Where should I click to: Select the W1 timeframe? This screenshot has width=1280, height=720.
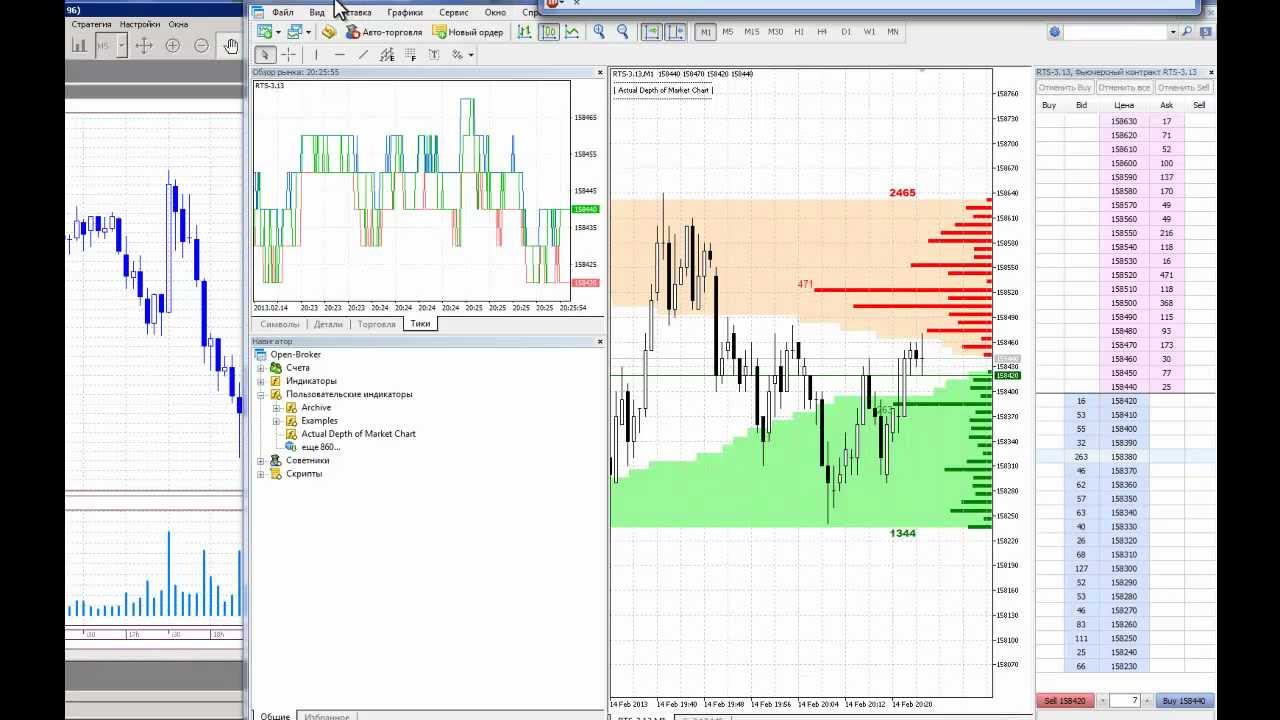869,32
